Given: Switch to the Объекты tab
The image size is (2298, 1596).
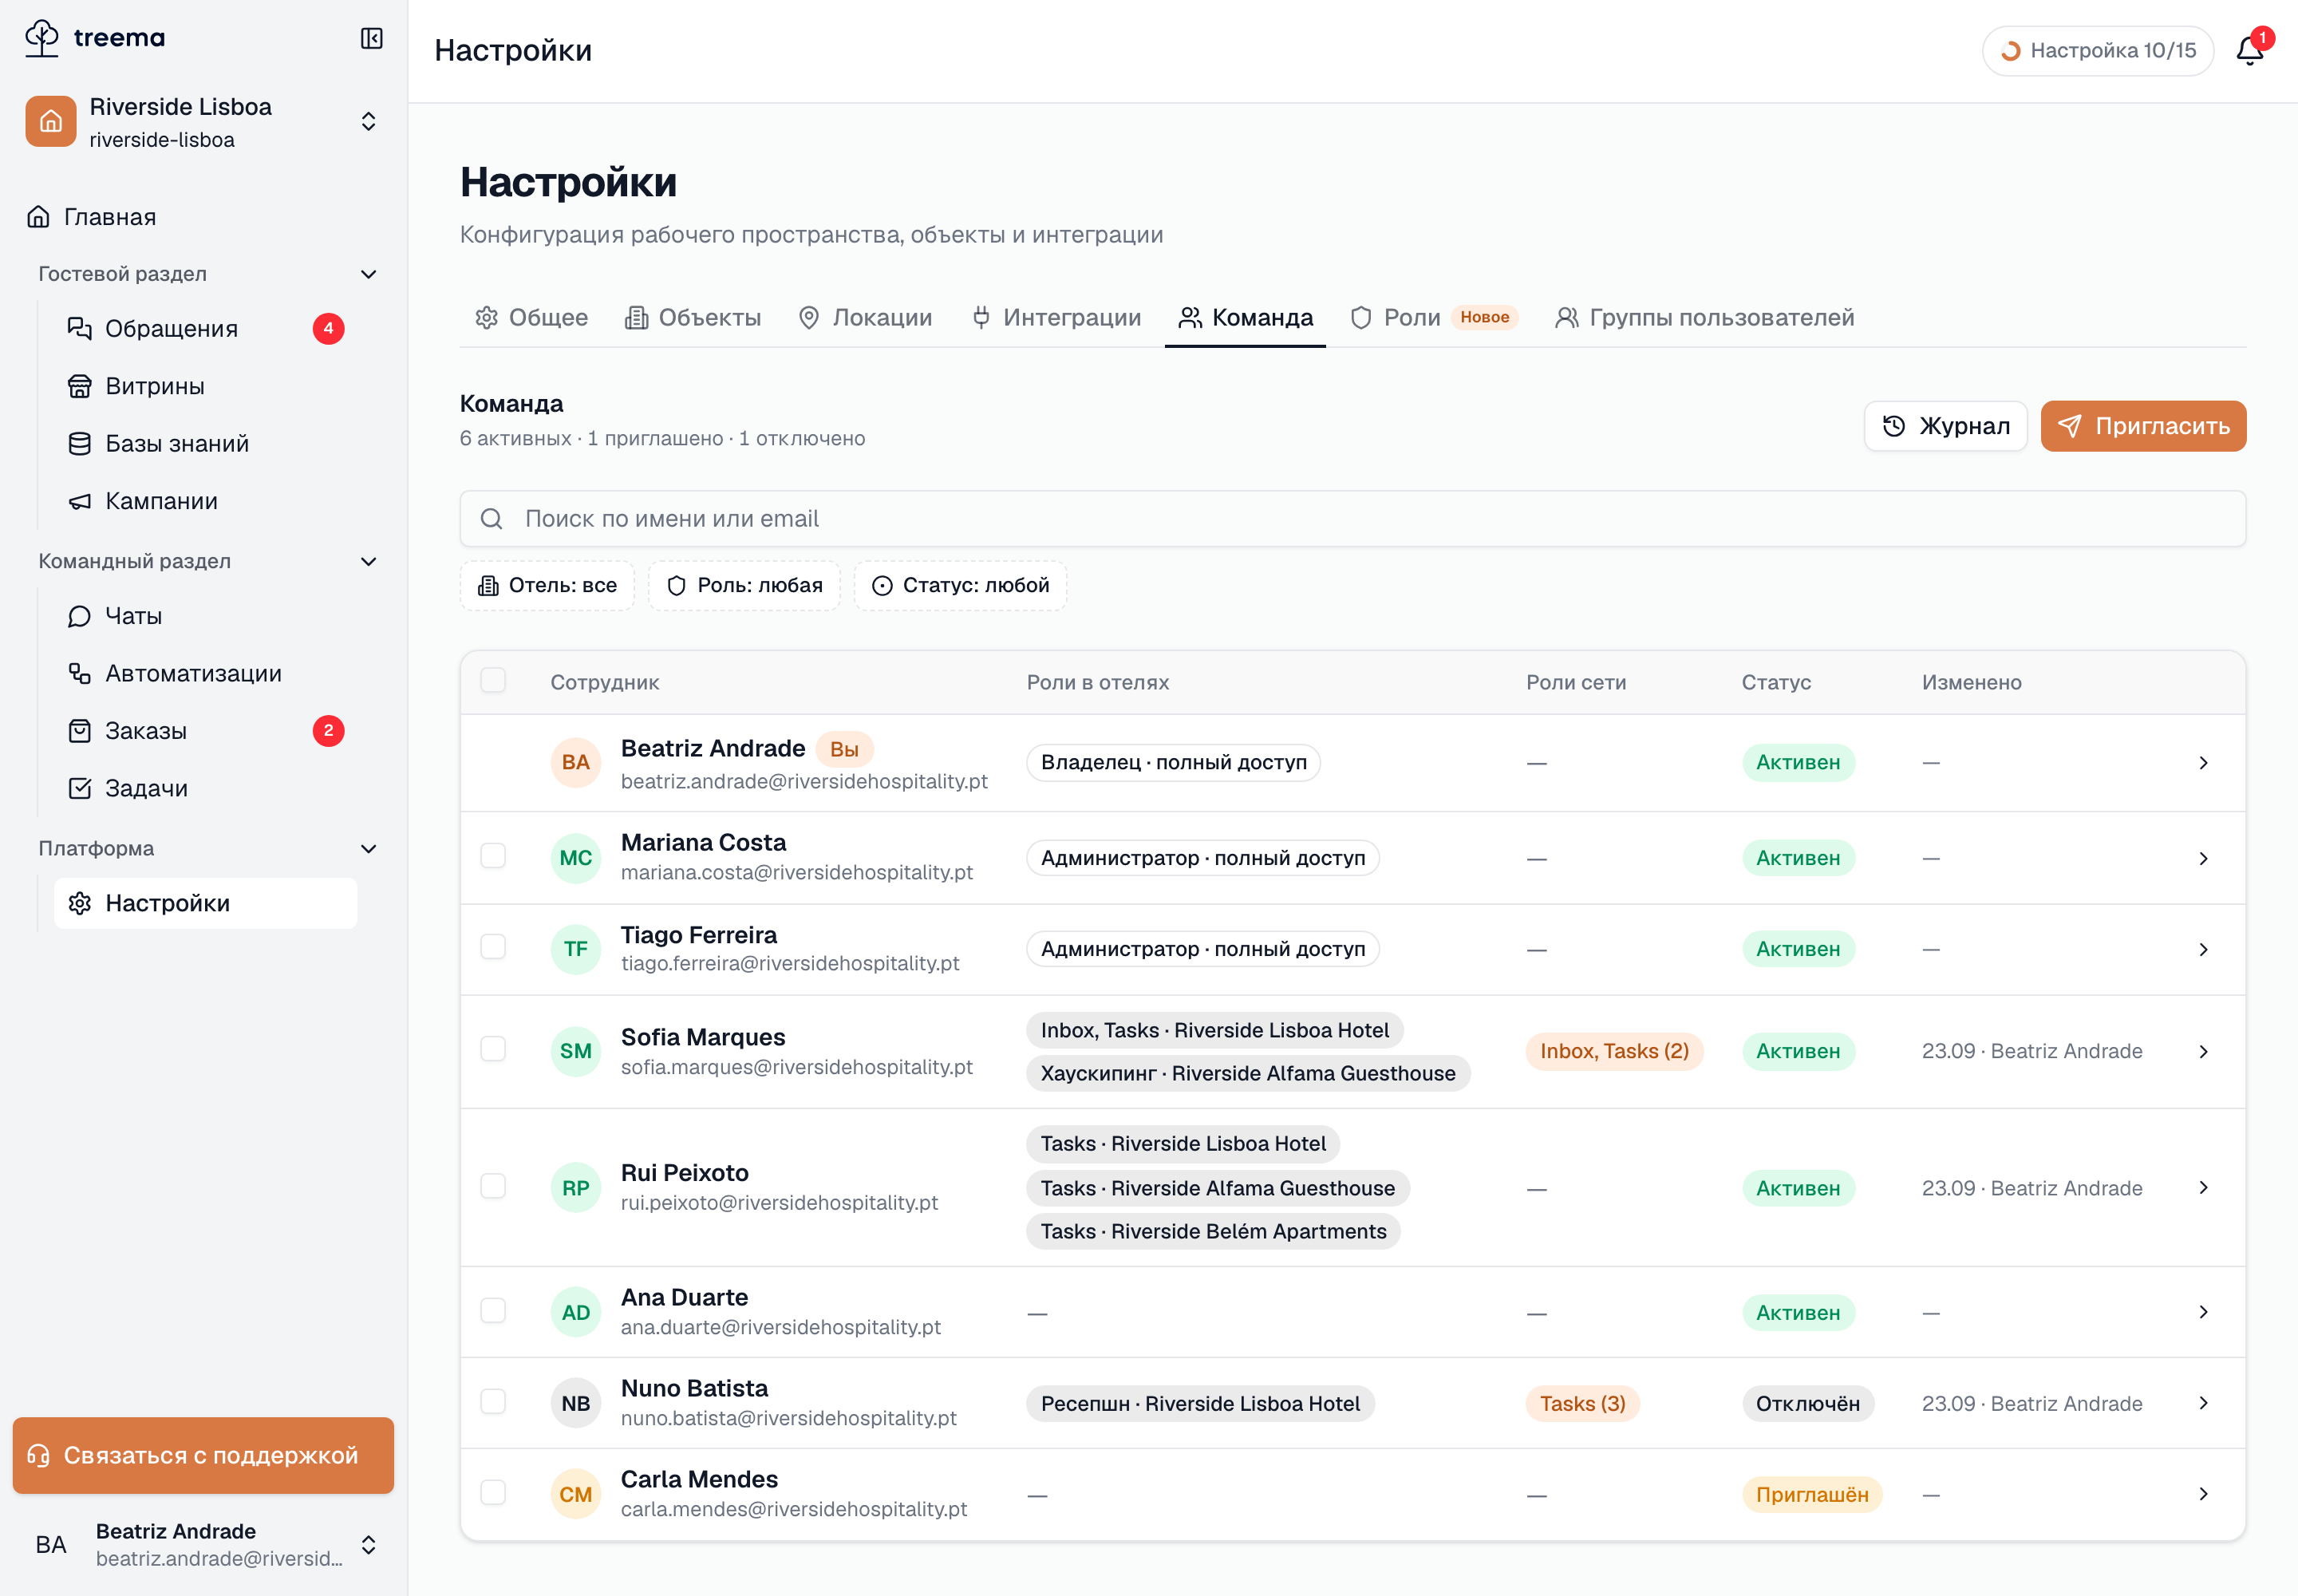Looking at the screenshot, I should [x=693, y=318].
